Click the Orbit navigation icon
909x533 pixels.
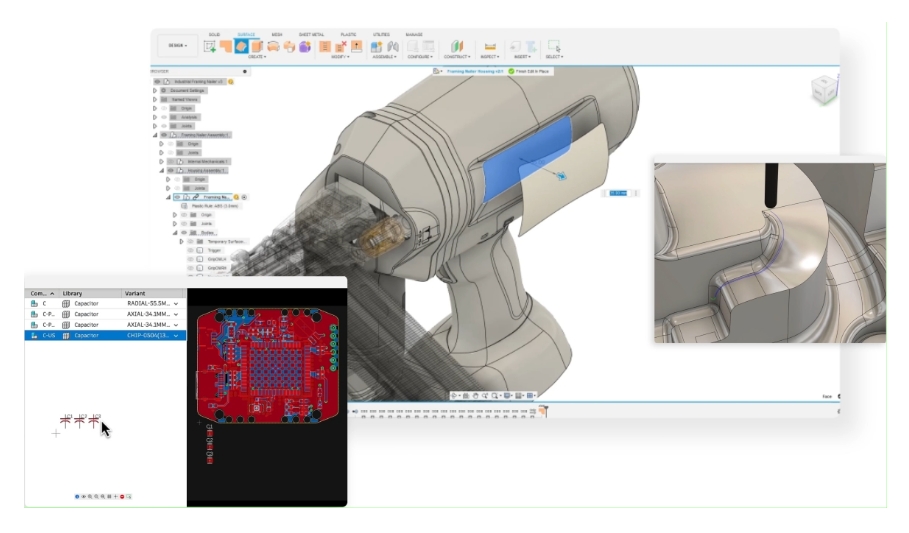pos(455,396)
